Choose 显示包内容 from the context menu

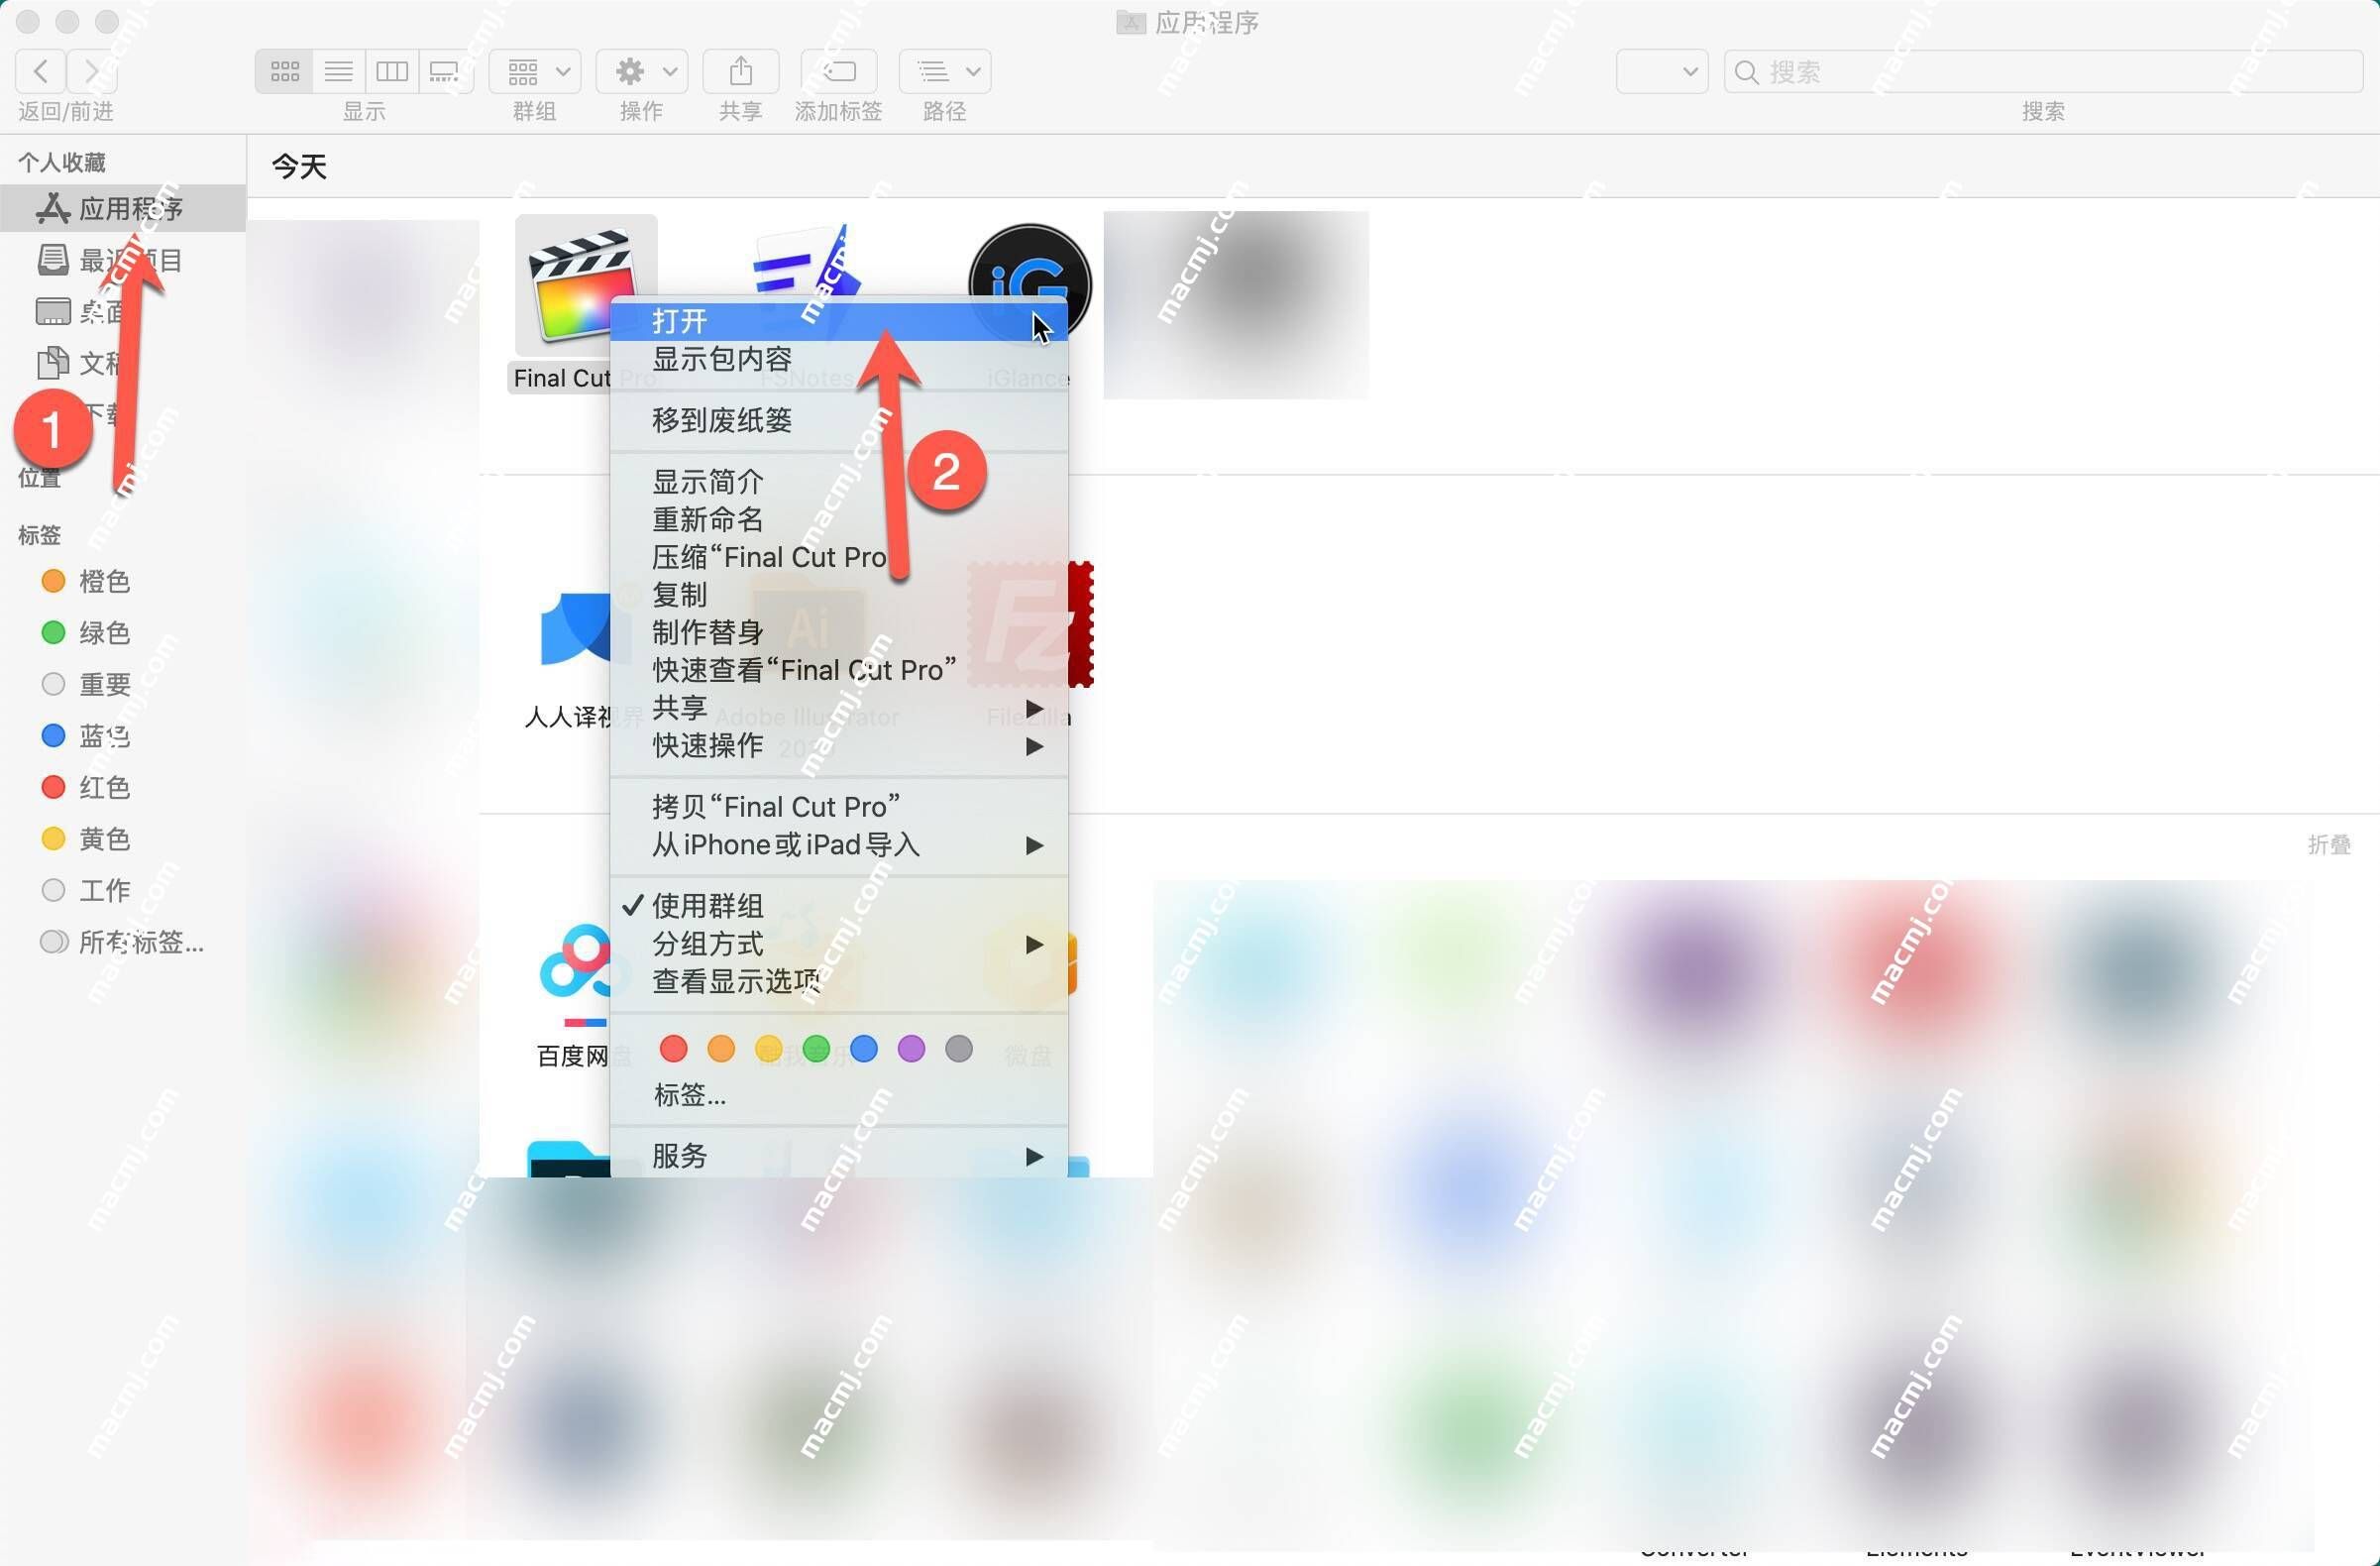(839, 359)
